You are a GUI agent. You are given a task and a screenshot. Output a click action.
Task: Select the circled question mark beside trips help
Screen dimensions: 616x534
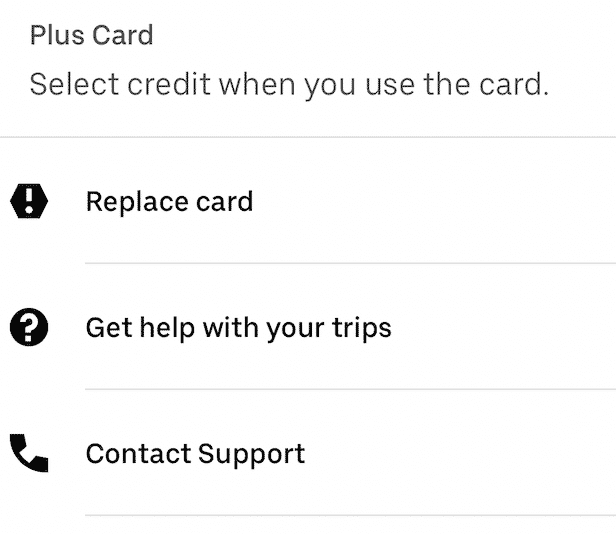[x=29, y=327]
